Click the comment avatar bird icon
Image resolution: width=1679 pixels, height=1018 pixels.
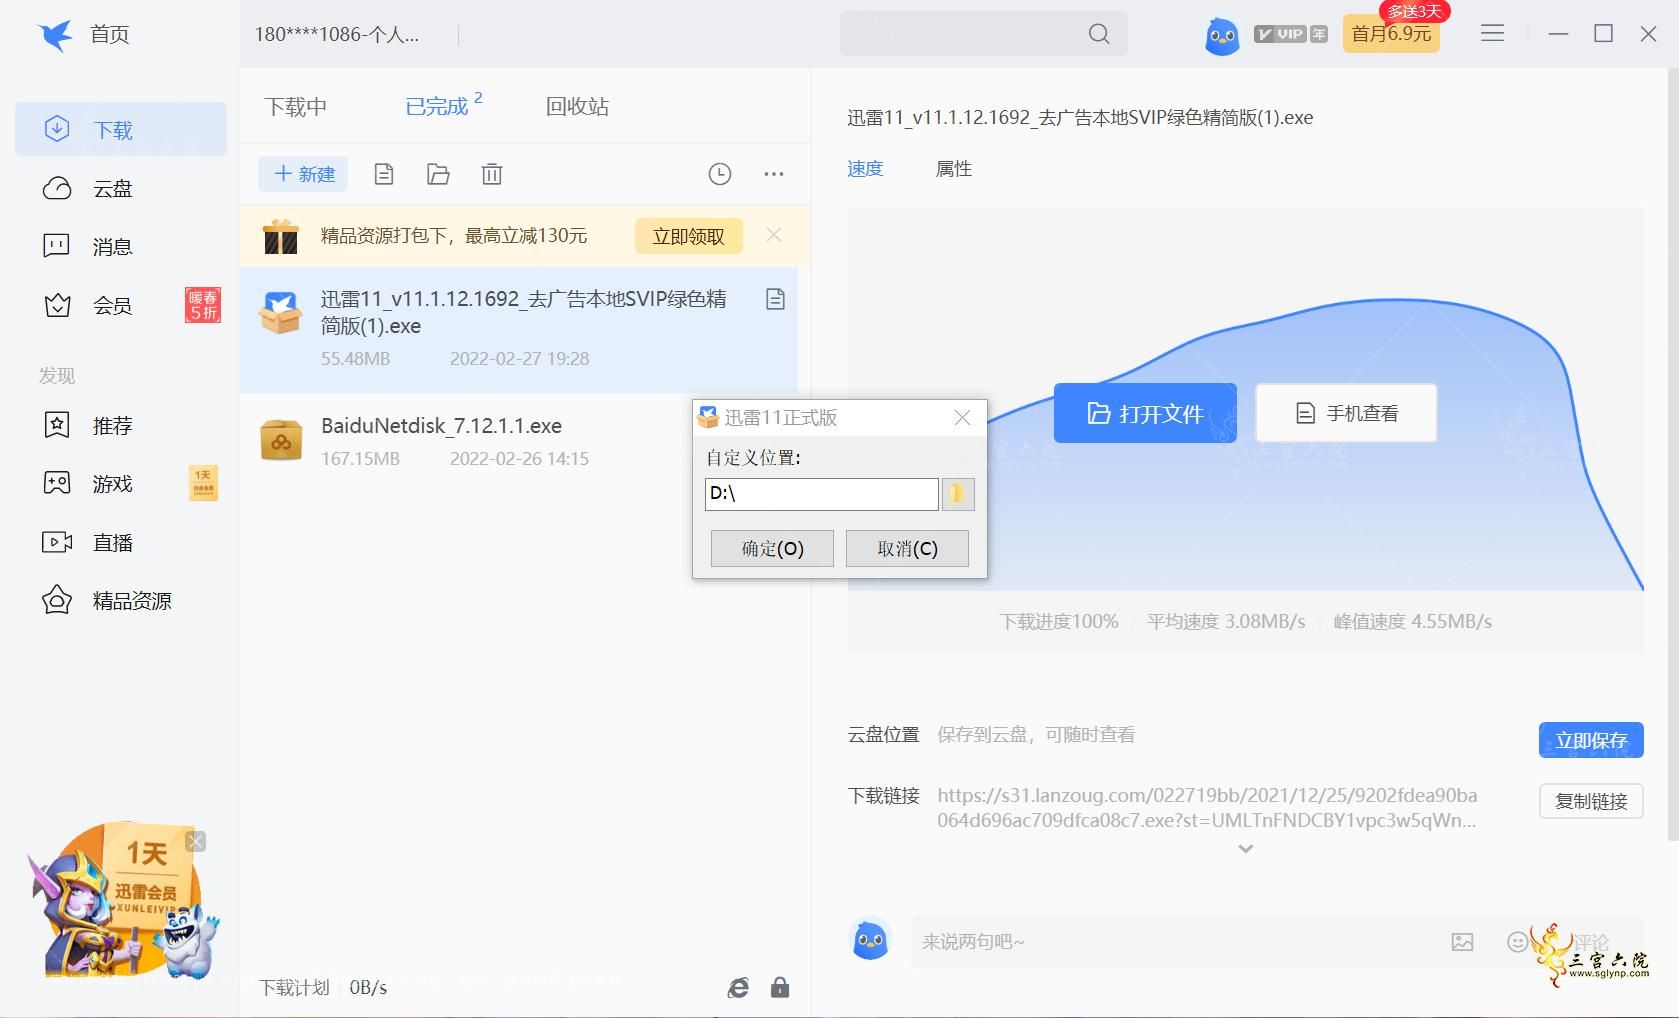pos(870,940)
